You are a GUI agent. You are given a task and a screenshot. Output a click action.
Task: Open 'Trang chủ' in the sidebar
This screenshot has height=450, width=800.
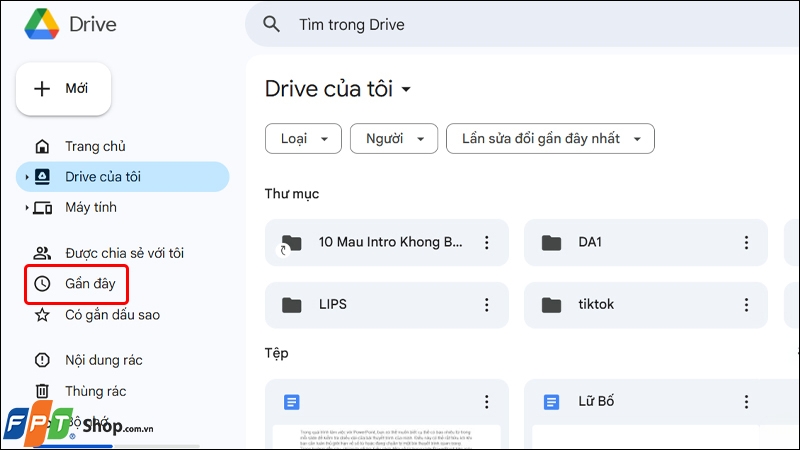122,146
